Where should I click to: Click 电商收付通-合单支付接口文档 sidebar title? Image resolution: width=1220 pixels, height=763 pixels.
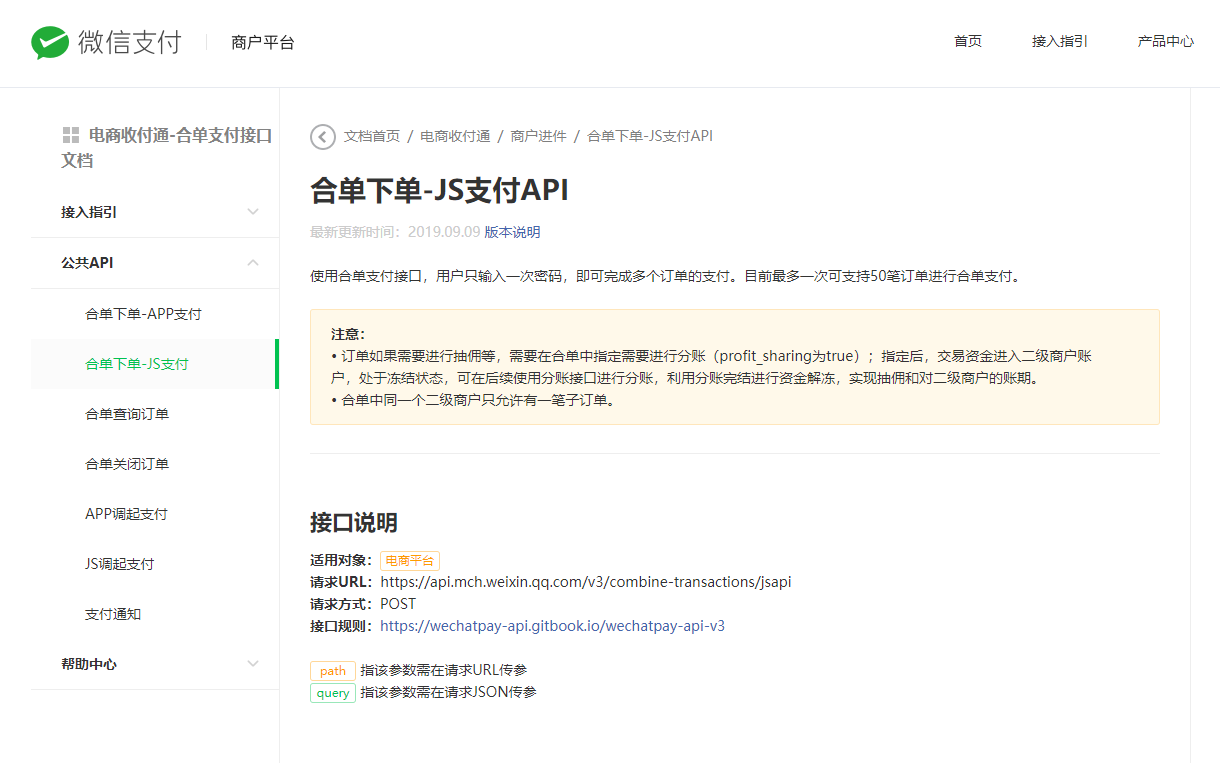167,147
